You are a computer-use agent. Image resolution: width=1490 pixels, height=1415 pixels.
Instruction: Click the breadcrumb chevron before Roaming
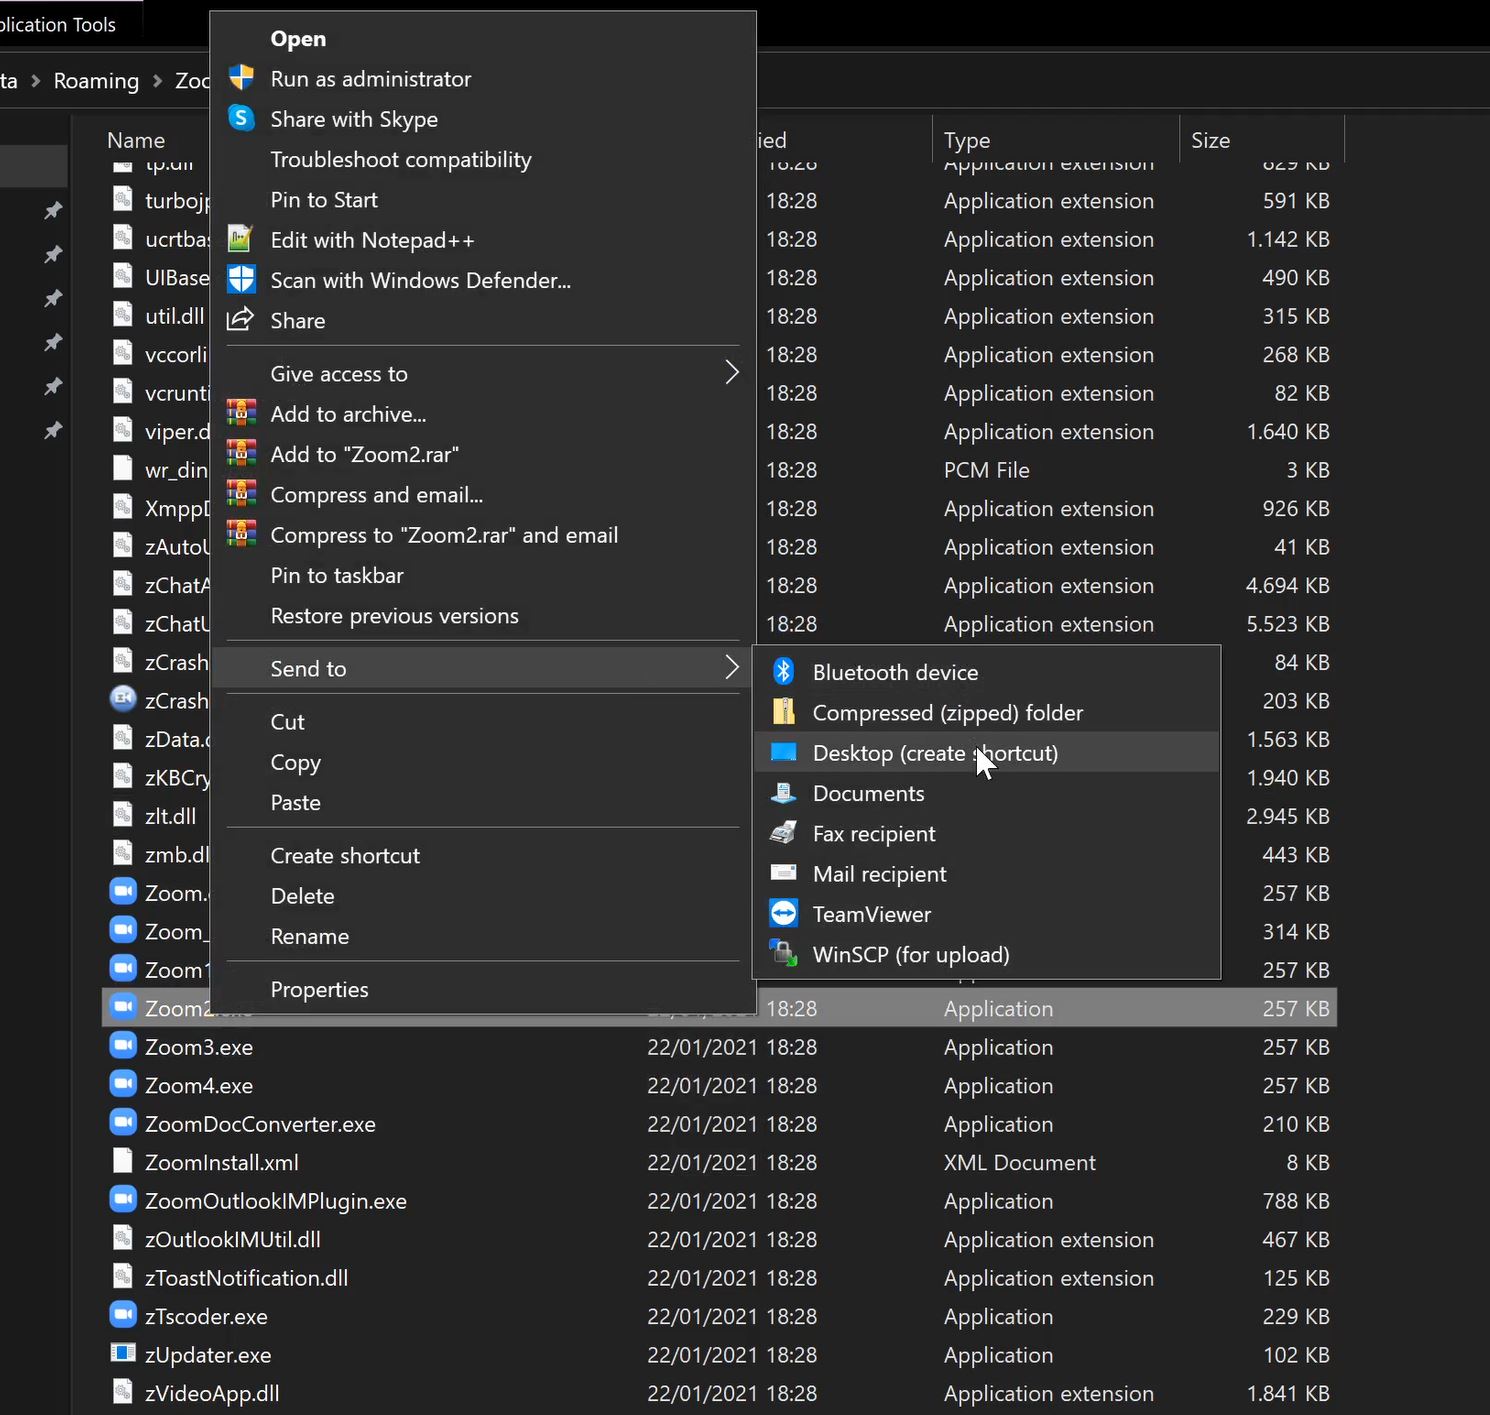36,81
